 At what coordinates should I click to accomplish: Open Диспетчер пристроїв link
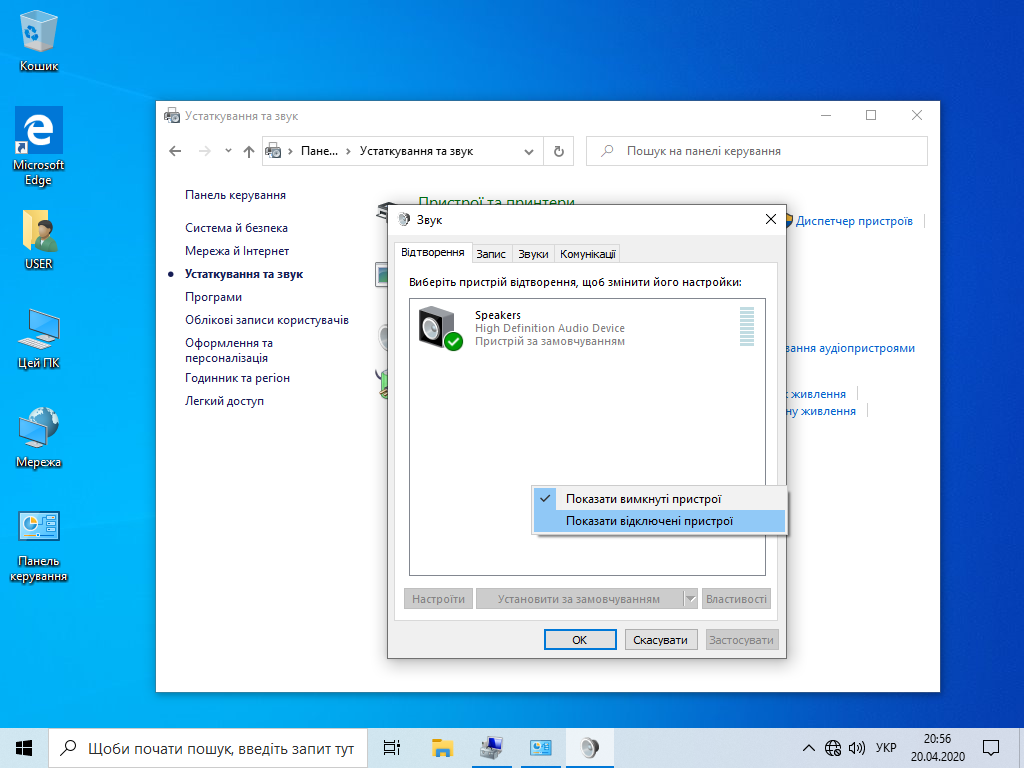854,221
